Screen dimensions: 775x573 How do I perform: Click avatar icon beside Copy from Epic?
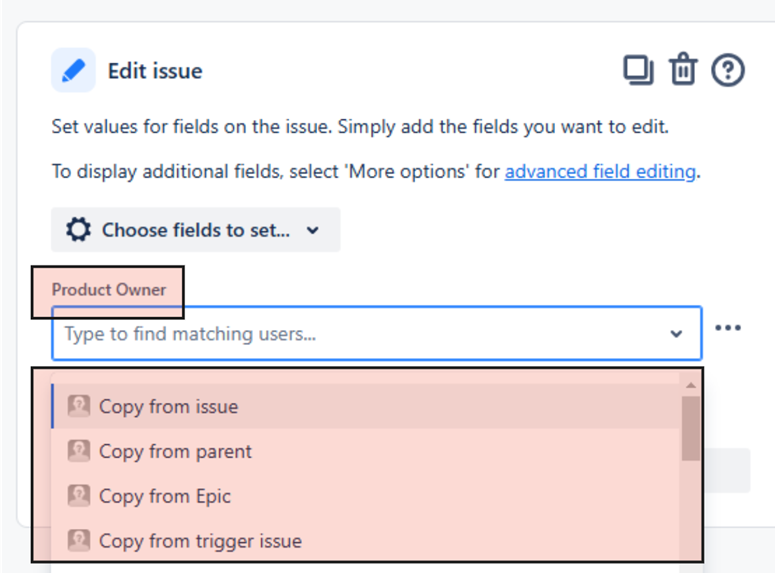coord(79,495)
